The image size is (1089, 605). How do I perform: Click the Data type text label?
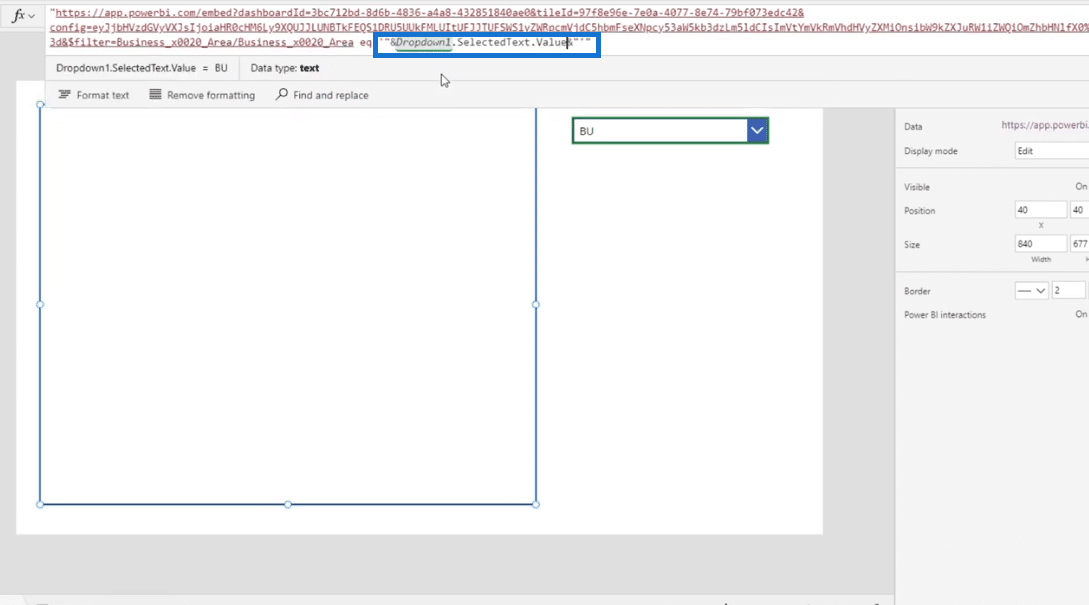pos(285,68)
